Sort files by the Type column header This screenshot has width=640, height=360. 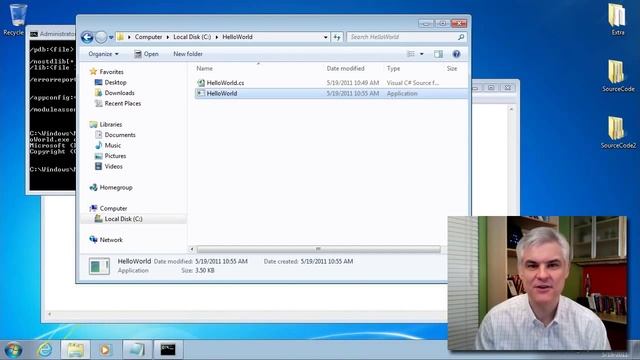393,69
